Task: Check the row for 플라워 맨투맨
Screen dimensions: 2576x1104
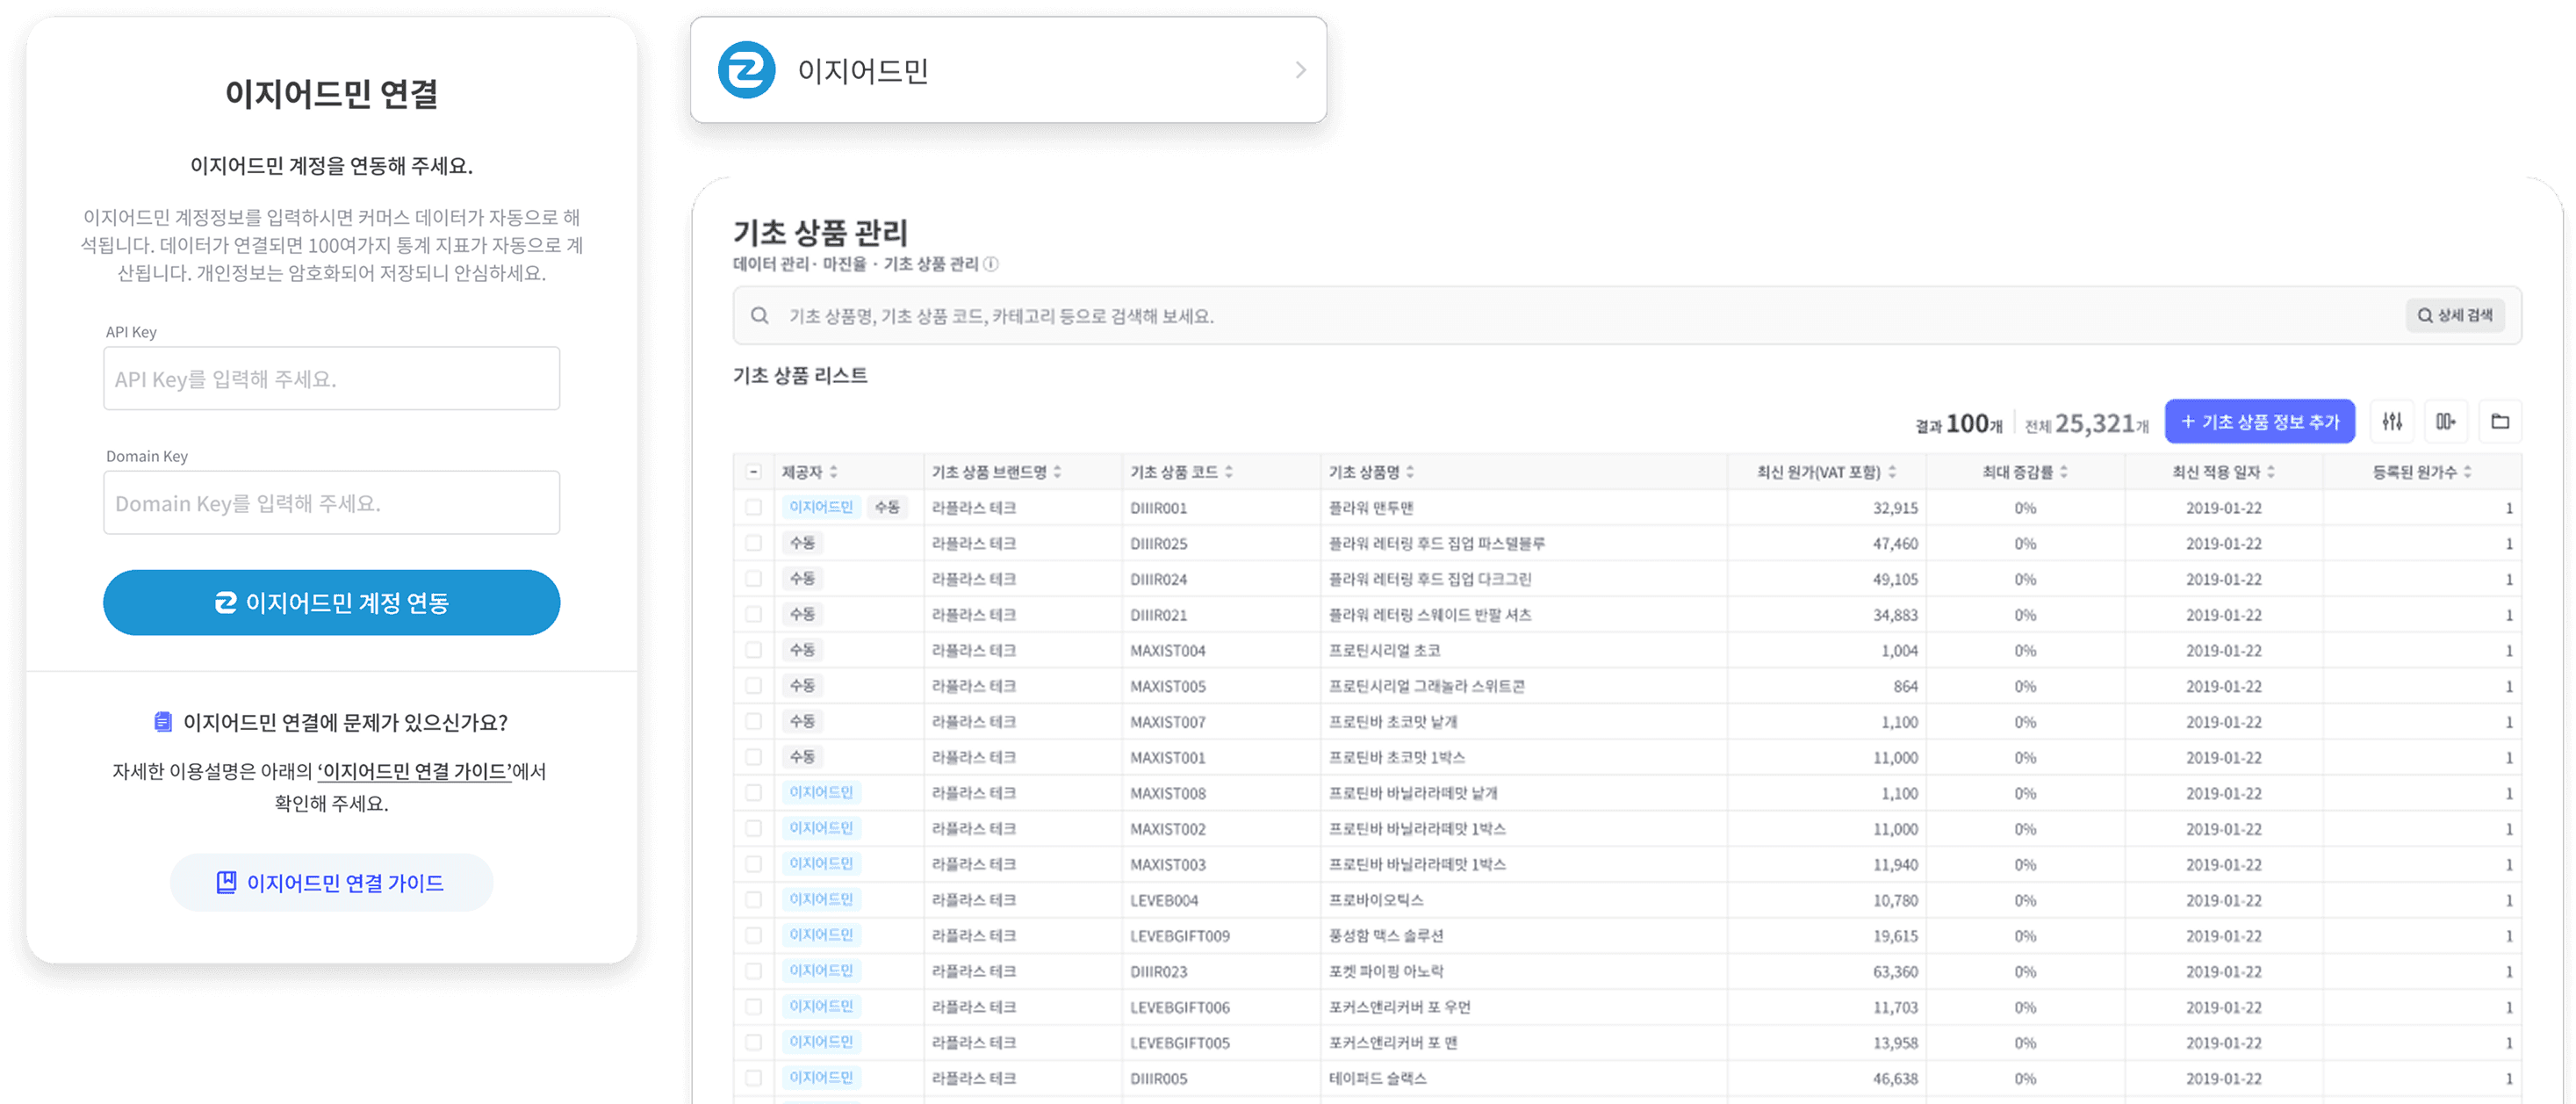Action: [754, 508]
